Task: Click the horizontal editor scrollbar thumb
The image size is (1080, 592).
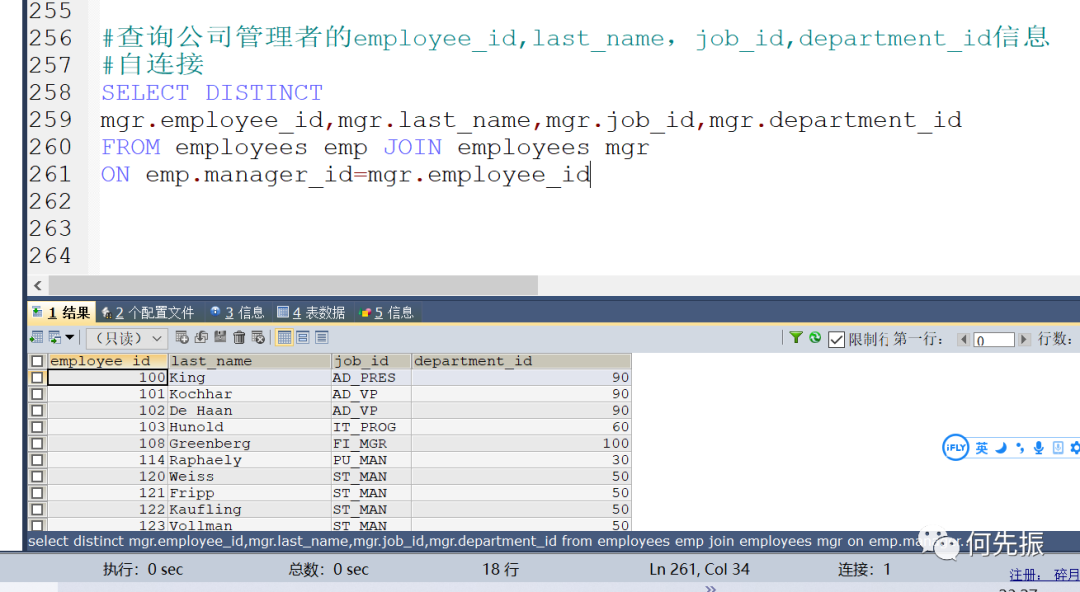Action: click(x=293, y=285)
